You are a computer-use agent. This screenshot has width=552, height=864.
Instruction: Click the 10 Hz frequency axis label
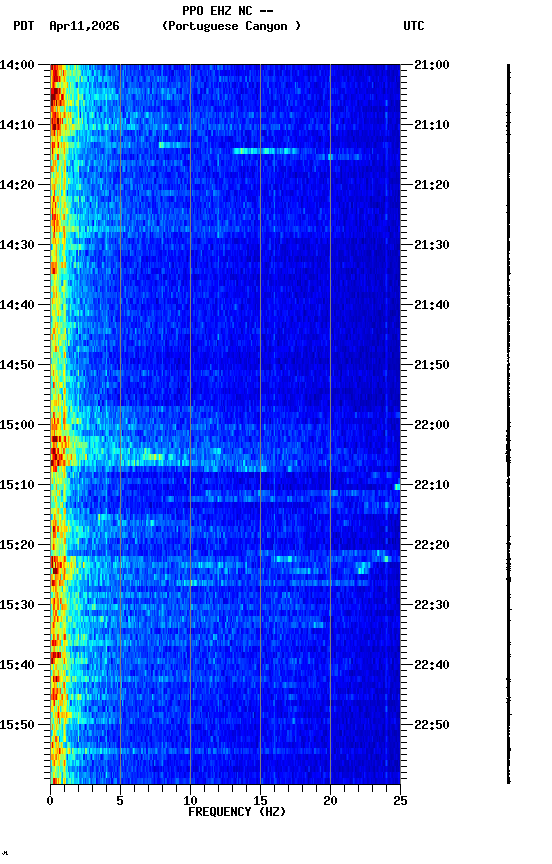pos(190,801)
